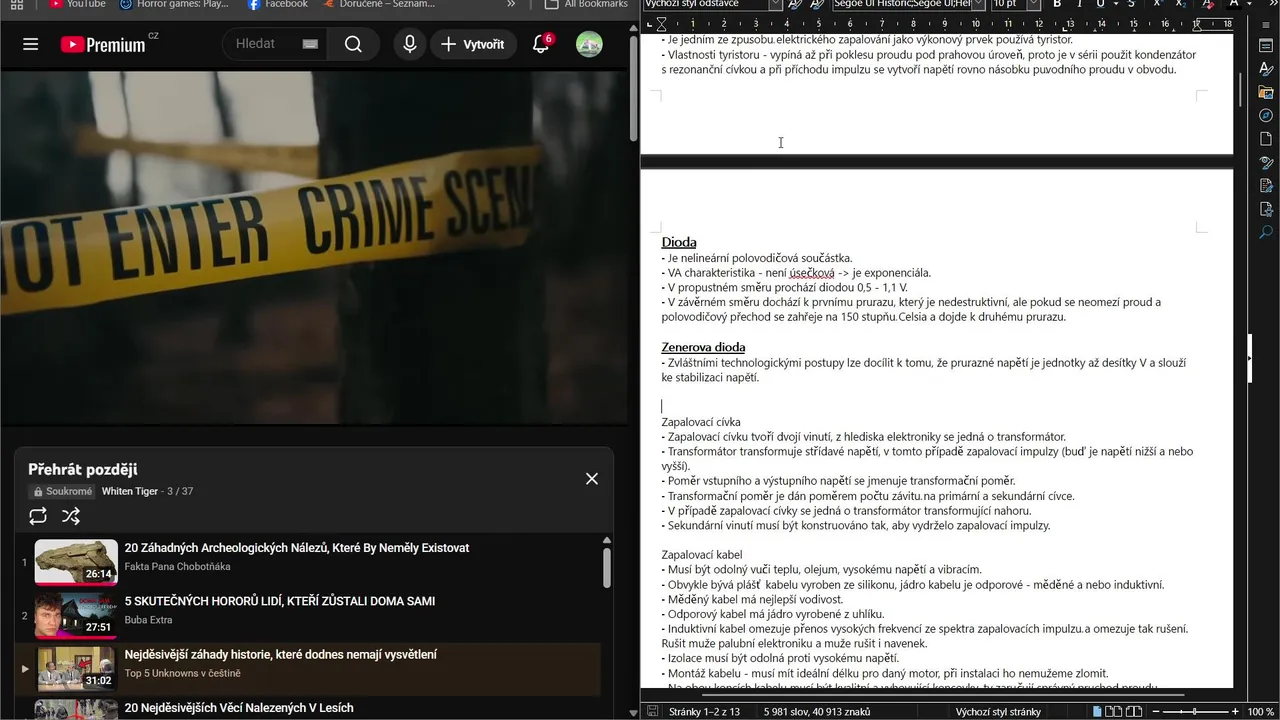Open the YouTube account avatar menu
1280x720 pixels.
(x=589, y=44)
